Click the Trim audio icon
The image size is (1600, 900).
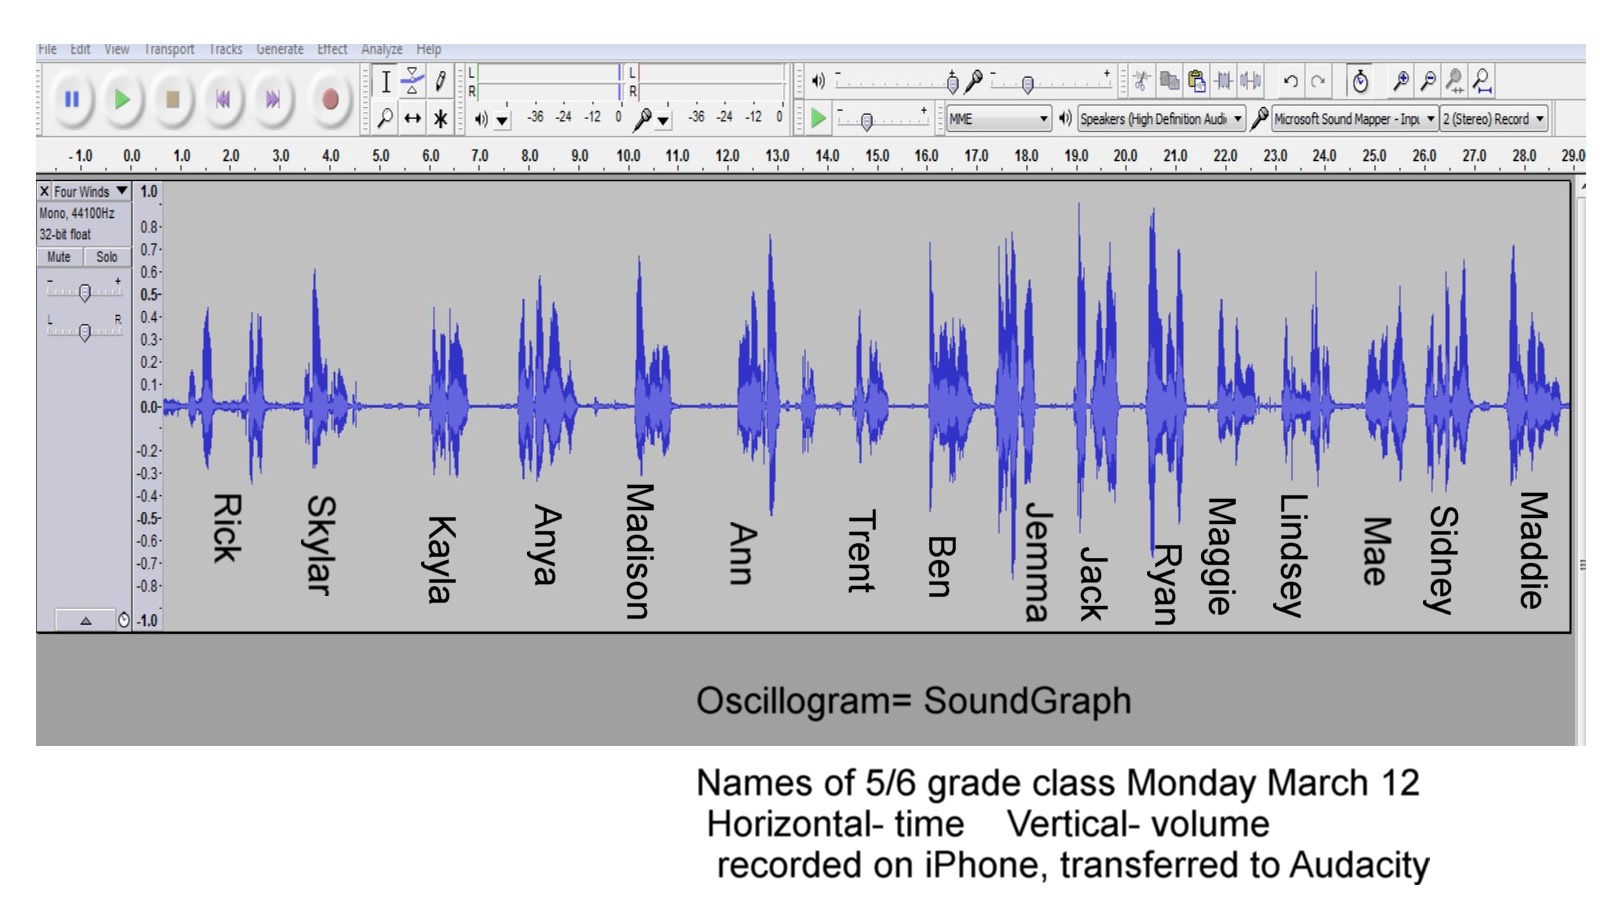click(1223, 81)
